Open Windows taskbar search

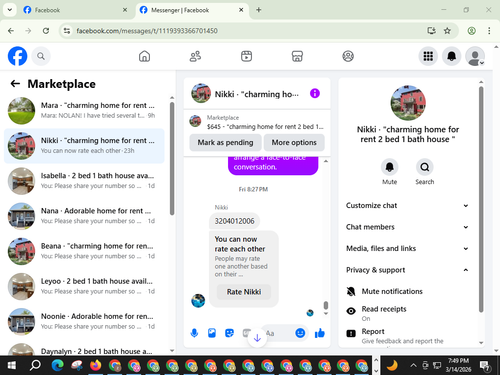pos(35,365)
